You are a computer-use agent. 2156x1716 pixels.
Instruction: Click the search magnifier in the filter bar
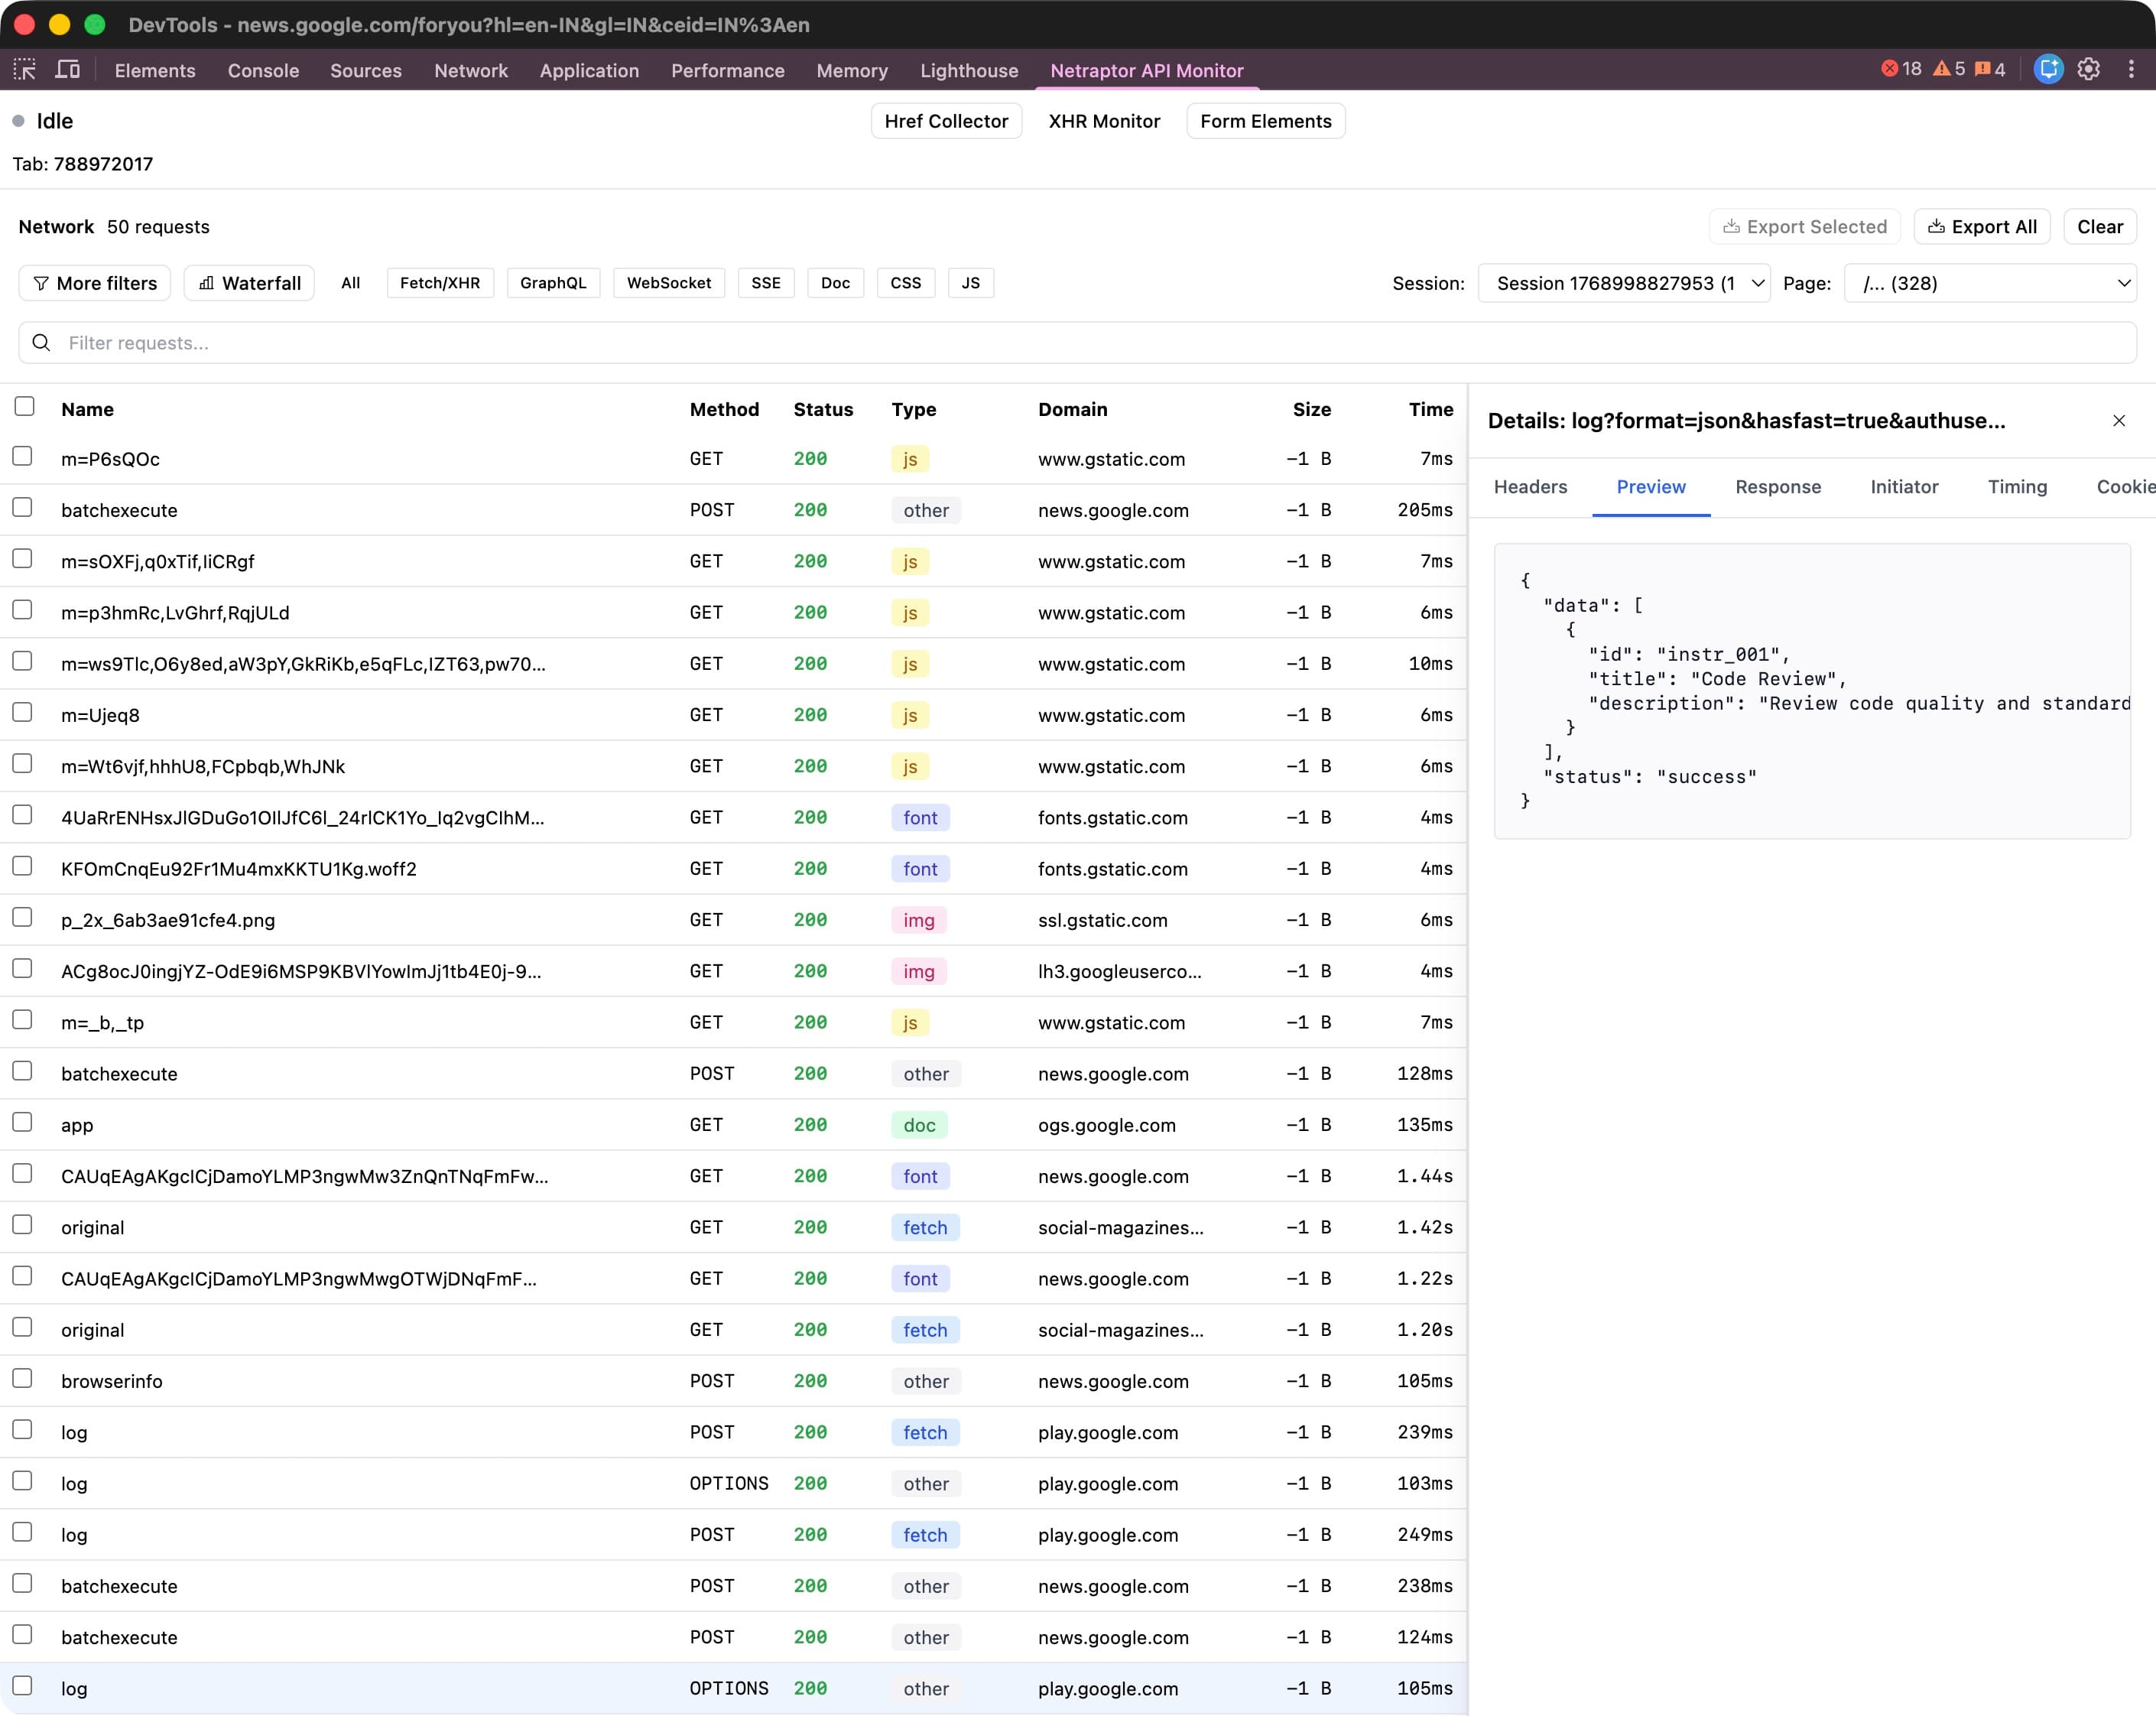(x=41, y=343)
